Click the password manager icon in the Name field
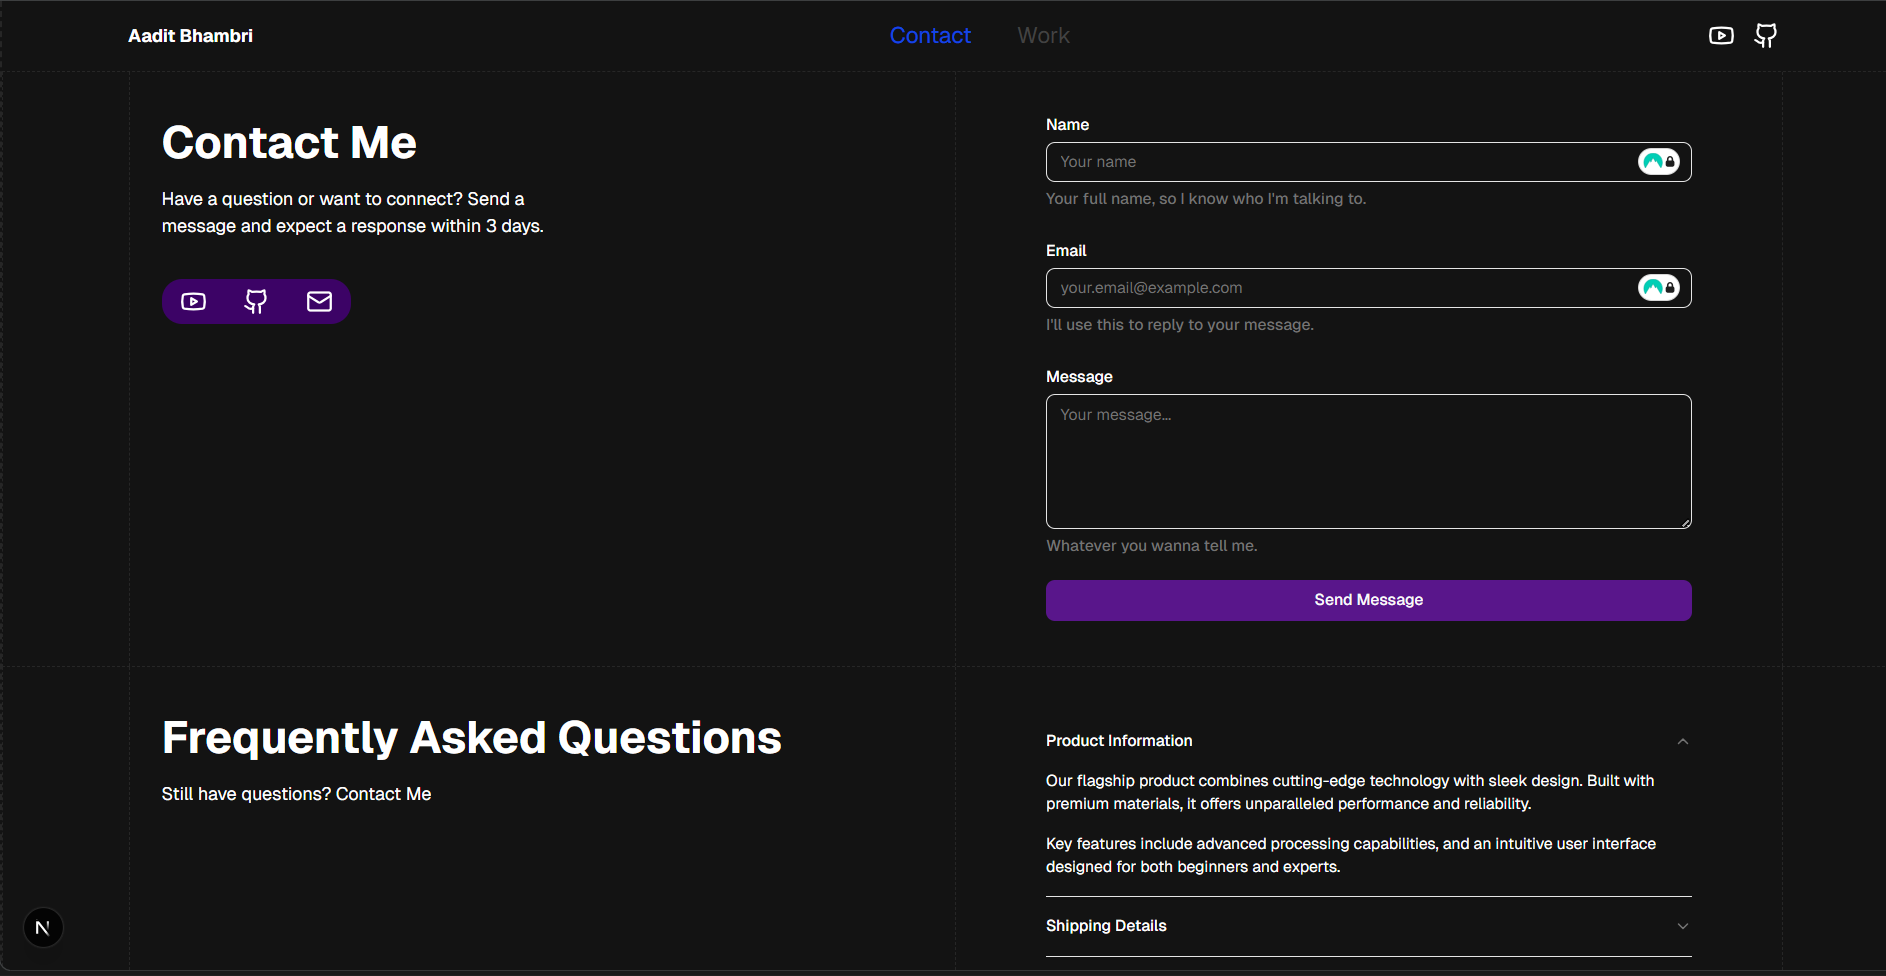The image size is (1886, 976). [1658, 162]
